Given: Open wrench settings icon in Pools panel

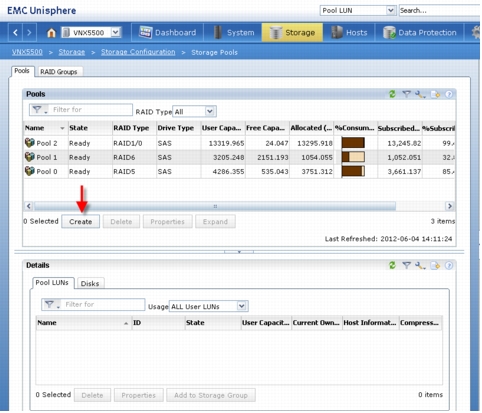Looking at the screenshot, I should pyautogui.click(x=420, y=95).
